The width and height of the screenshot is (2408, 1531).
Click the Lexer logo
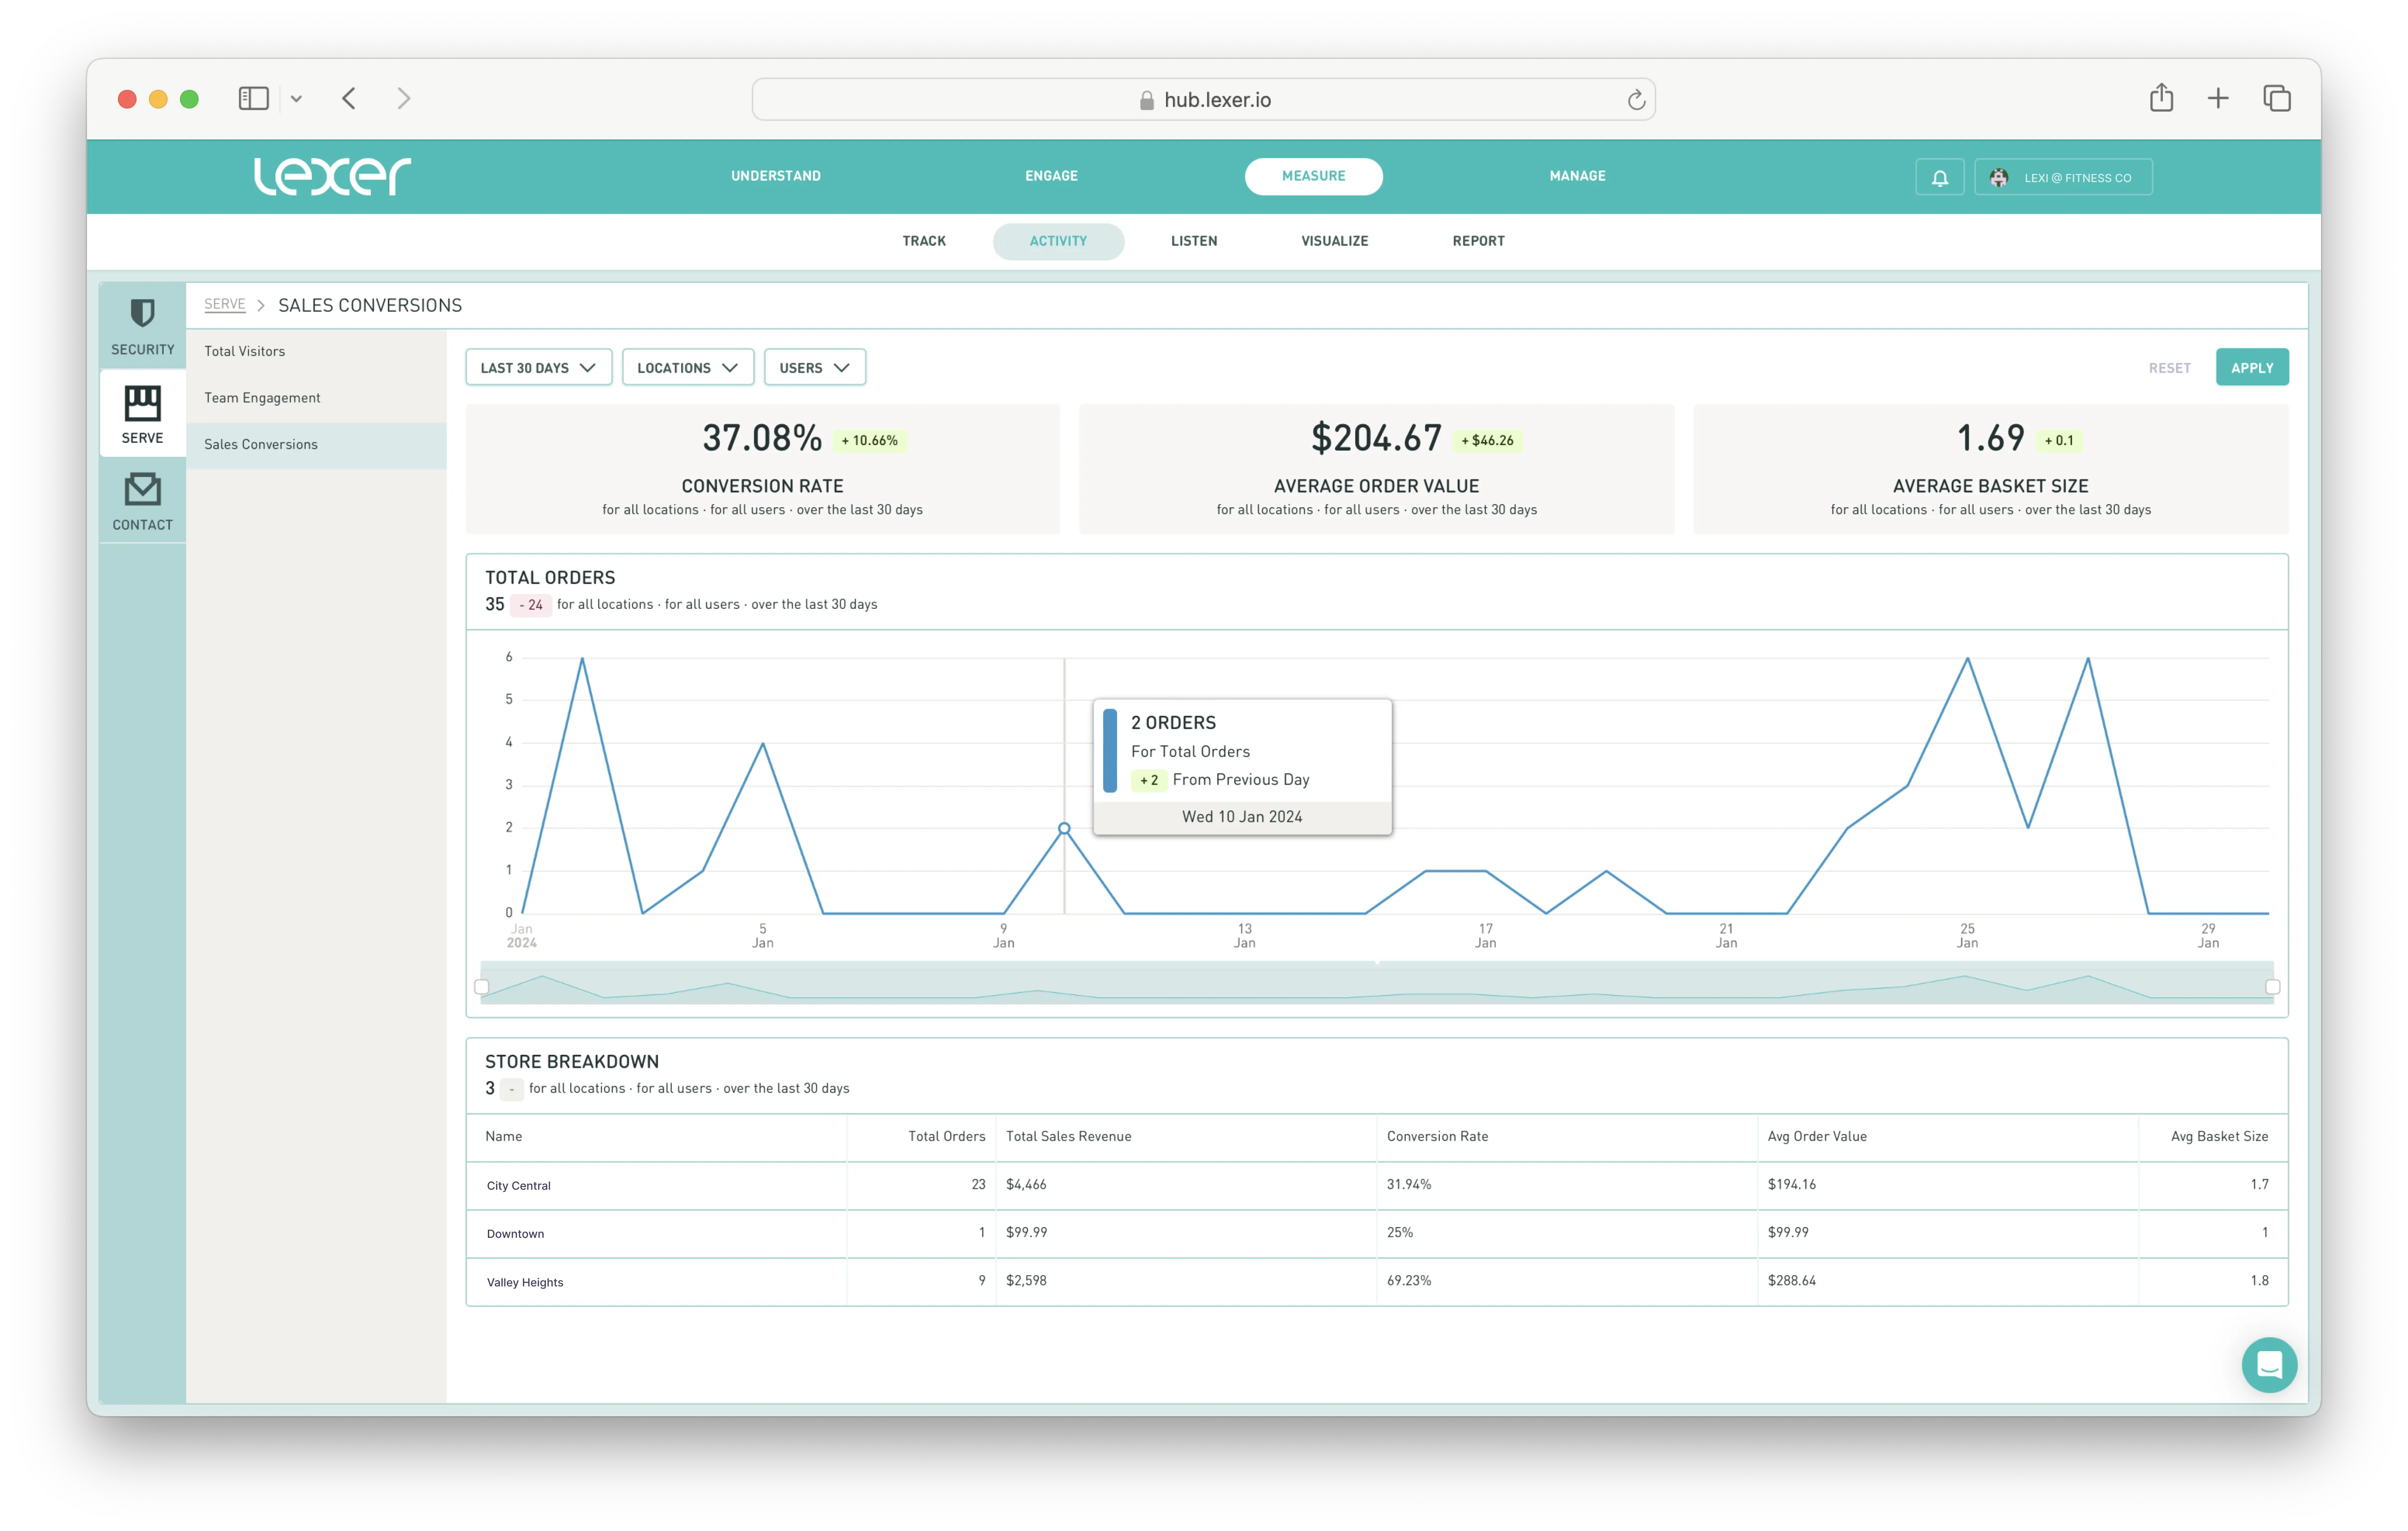click(332, 176)
